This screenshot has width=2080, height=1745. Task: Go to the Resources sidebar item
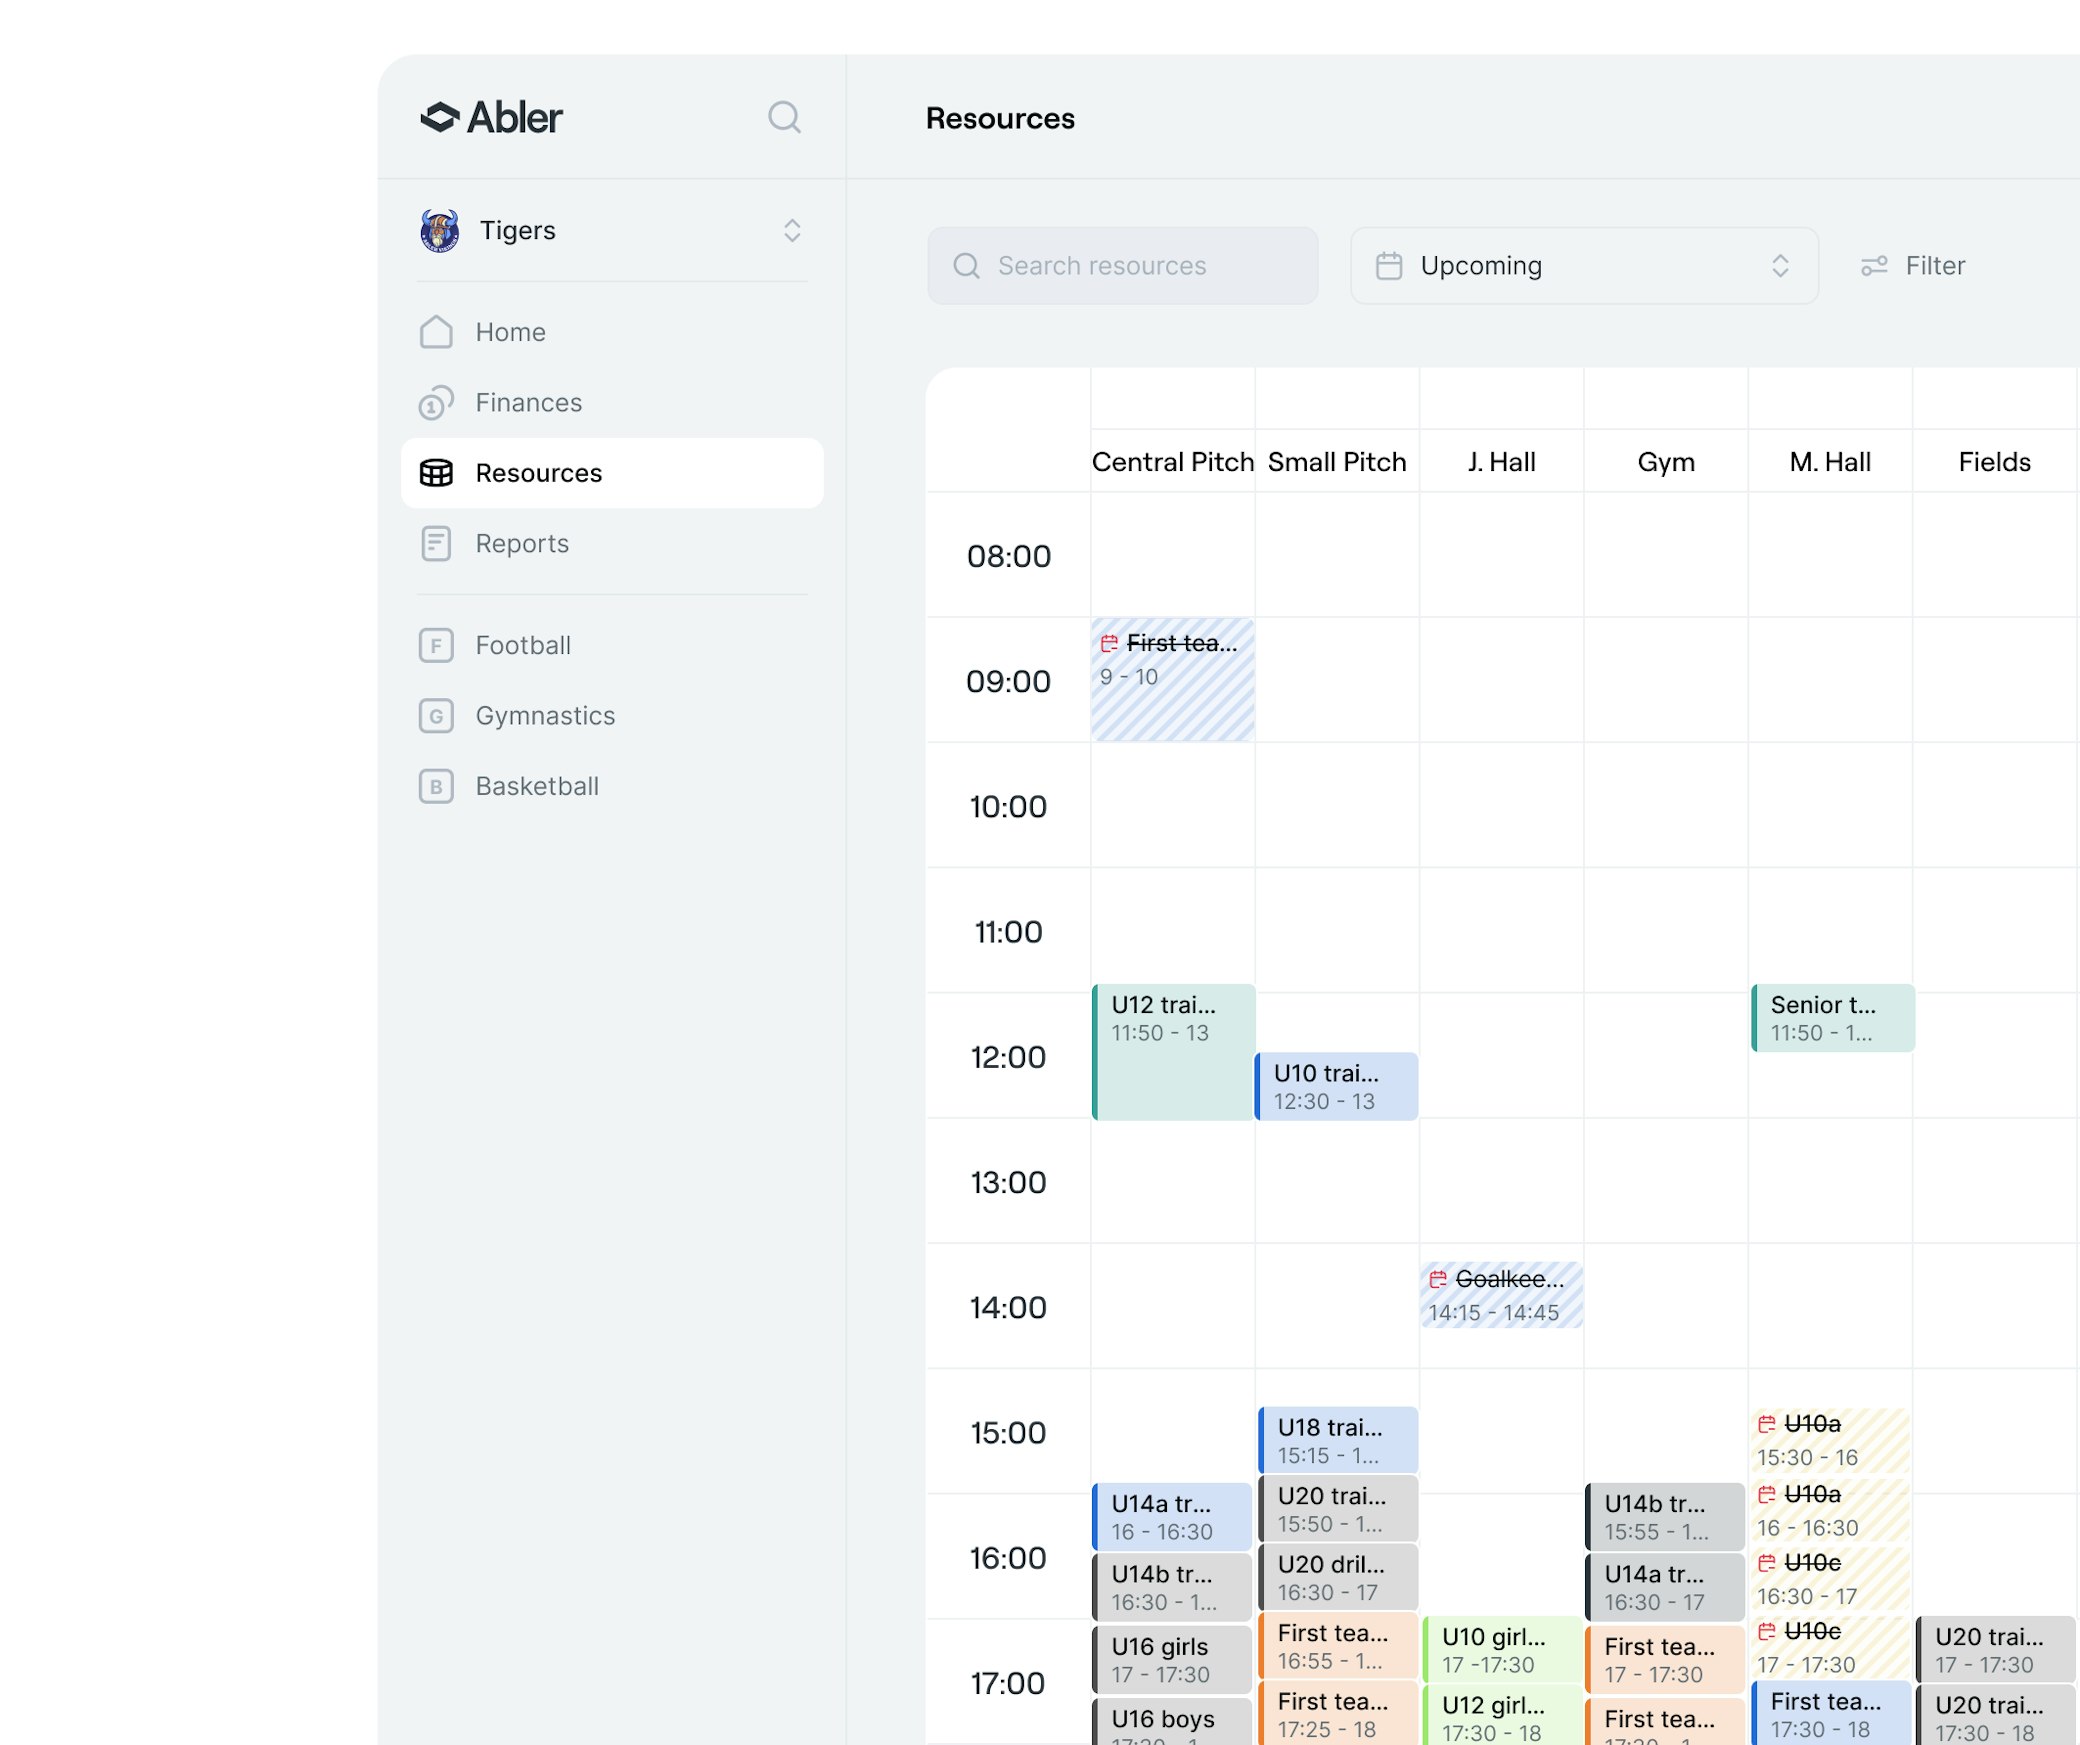(612, 473)
